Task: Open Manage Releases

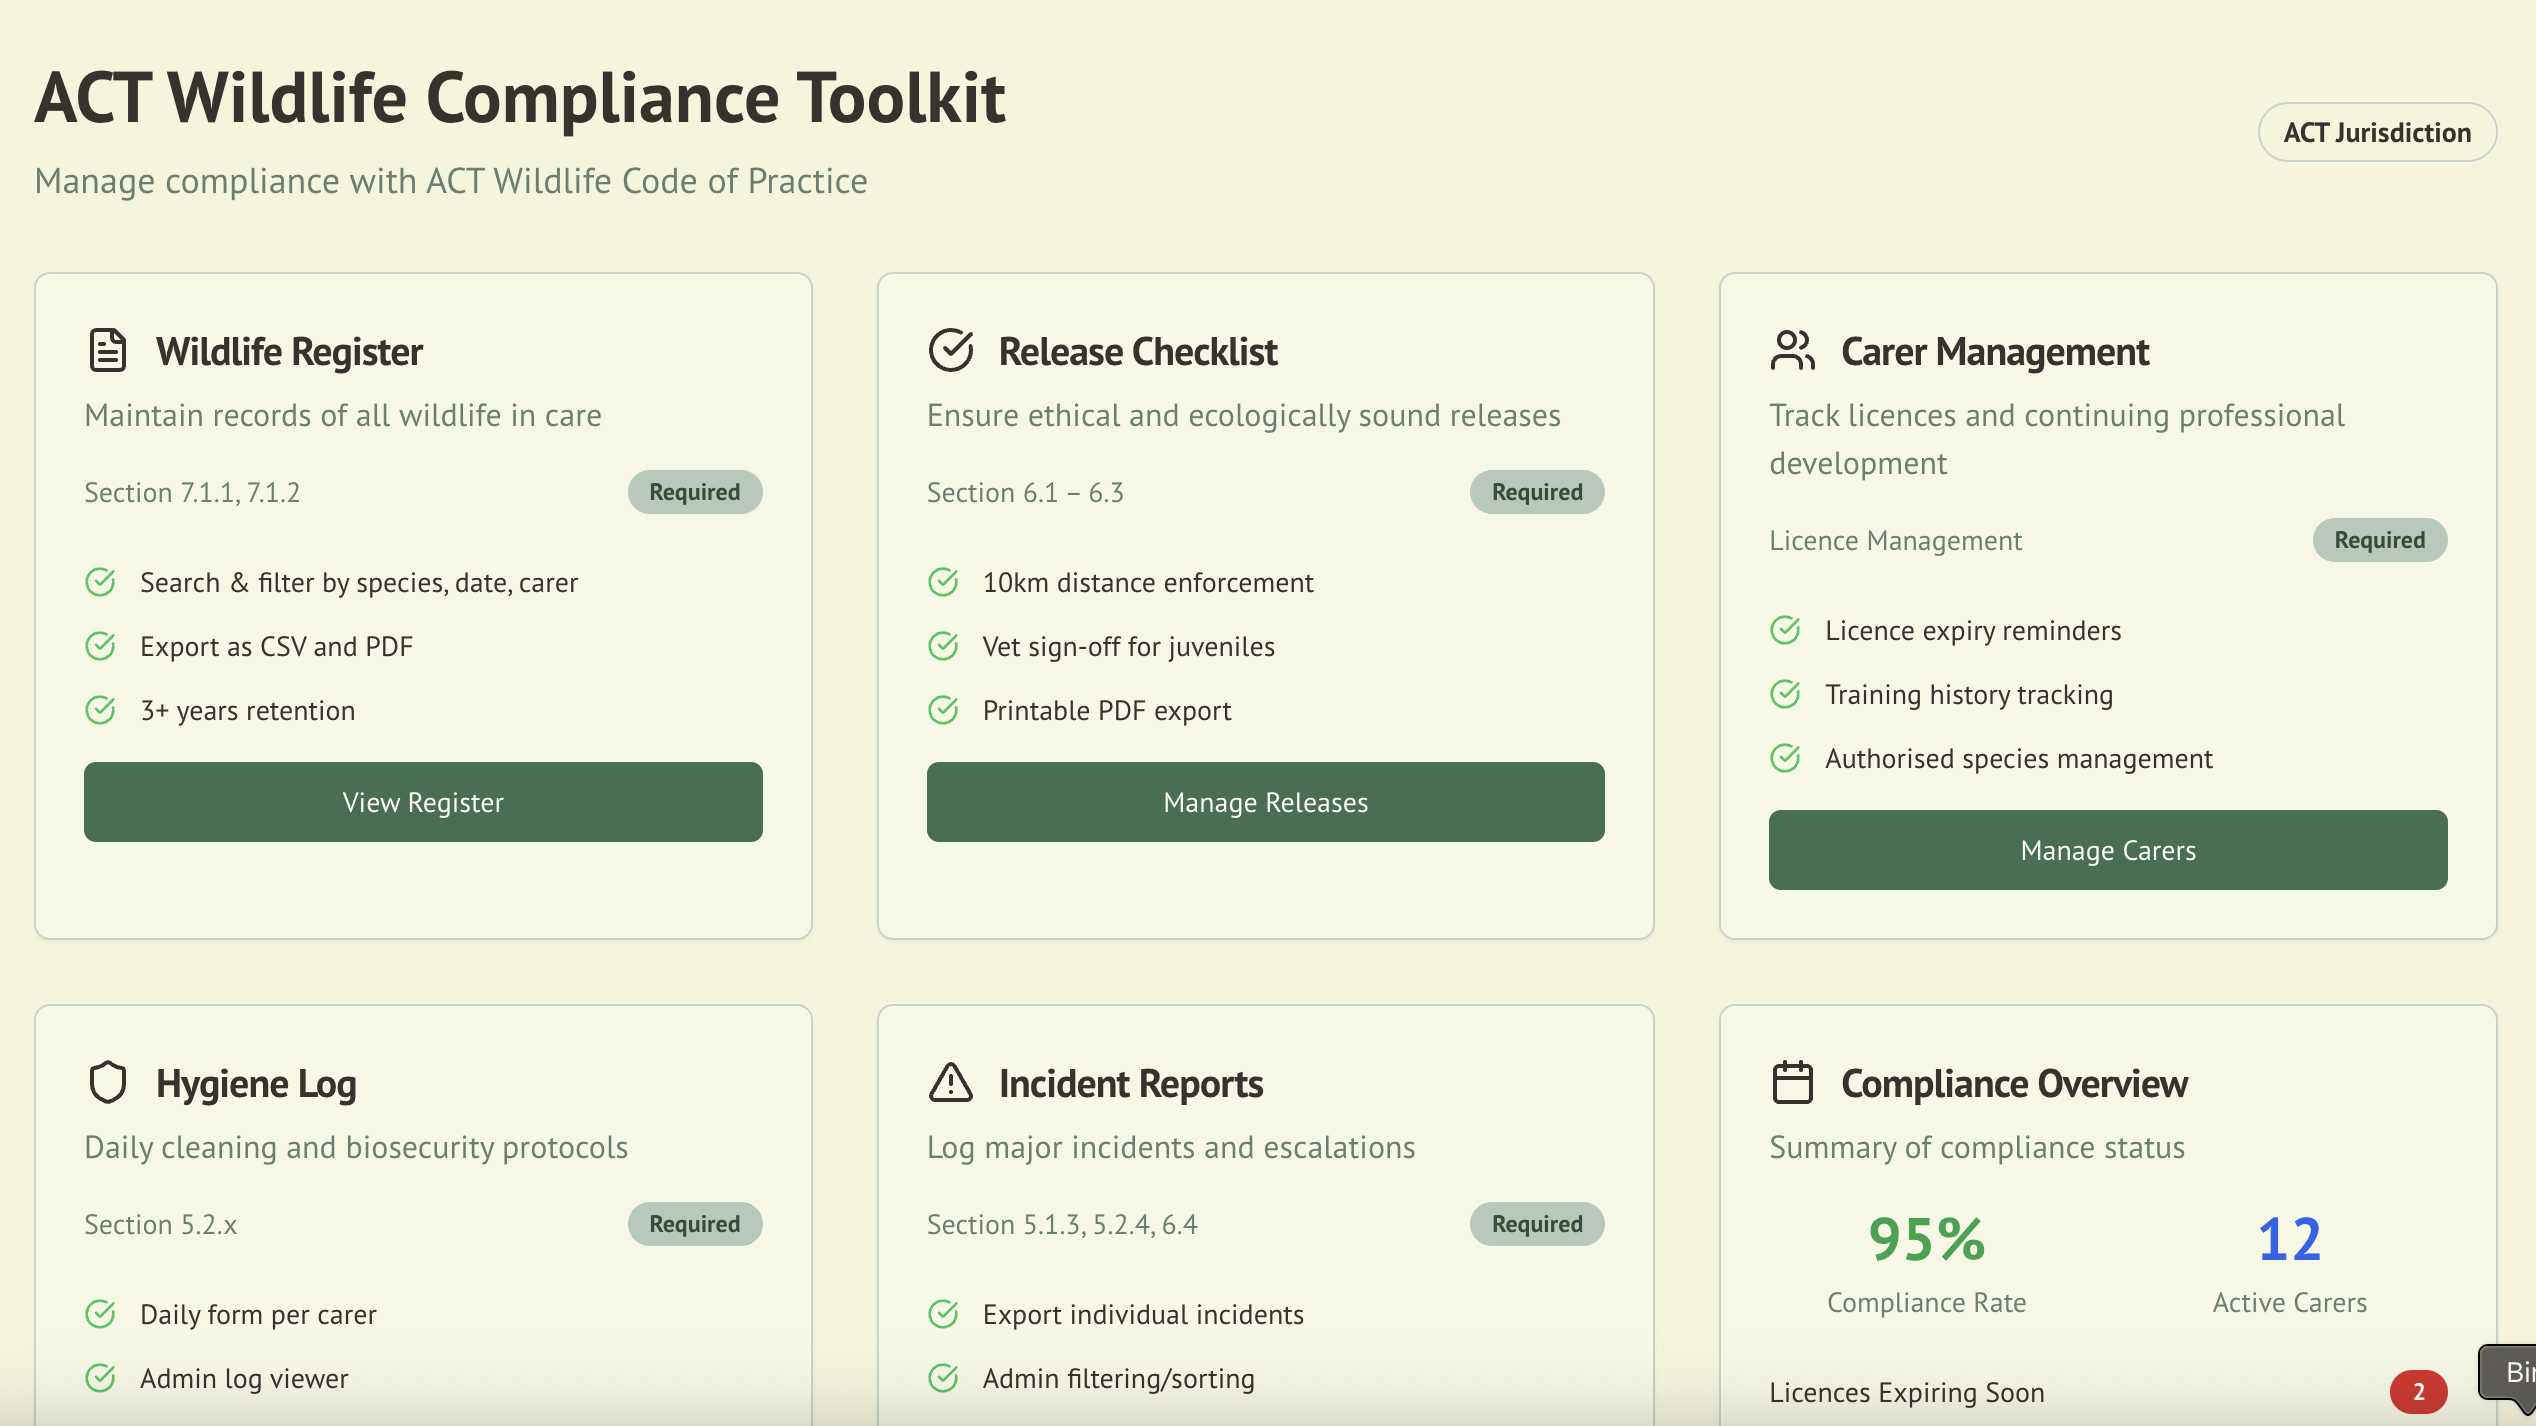Action: (1264, 802)
